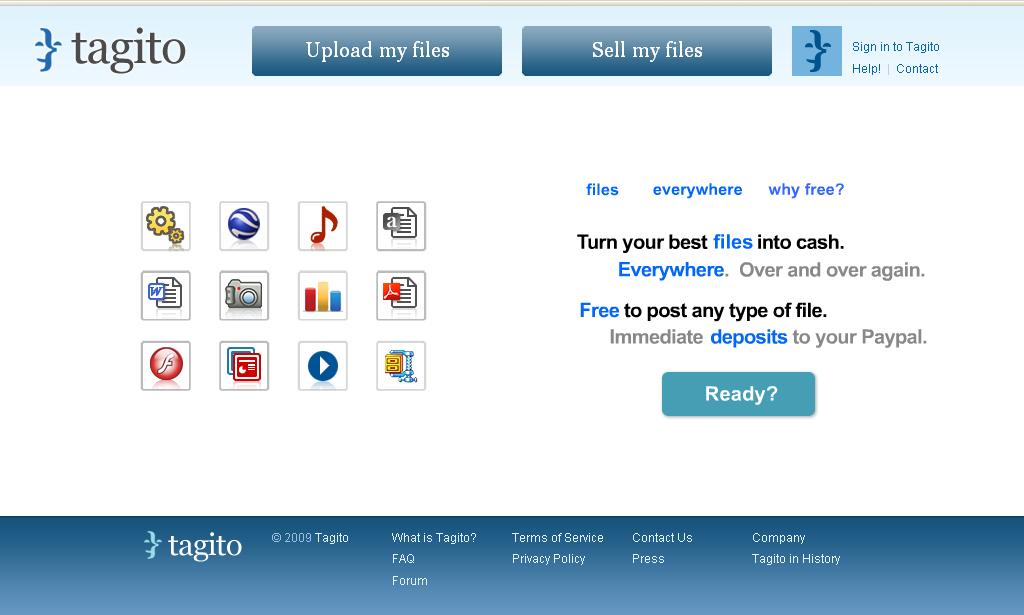Click the blue play video icon
Screen dimensions: 1024x615
coord(323,366)
